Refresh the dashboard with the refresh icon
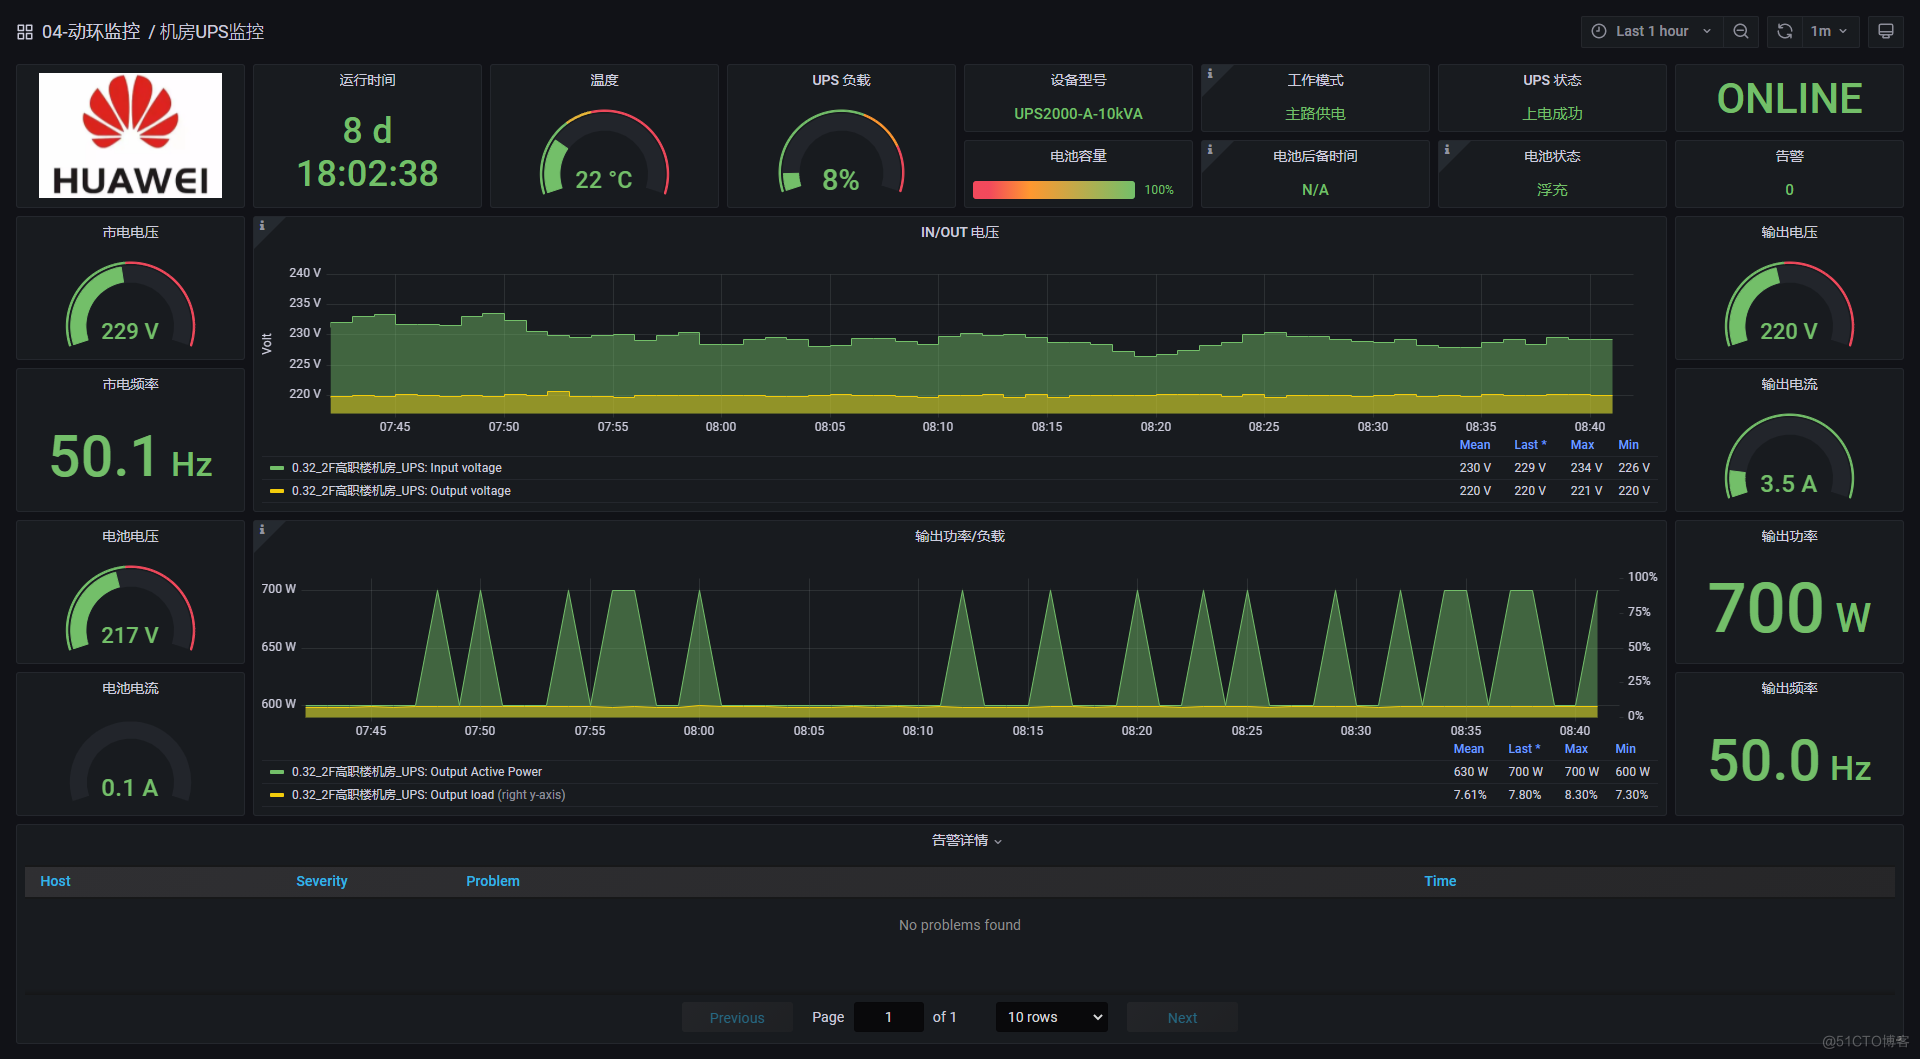Screen dimensions: 1920x1059 [1785, 31]
